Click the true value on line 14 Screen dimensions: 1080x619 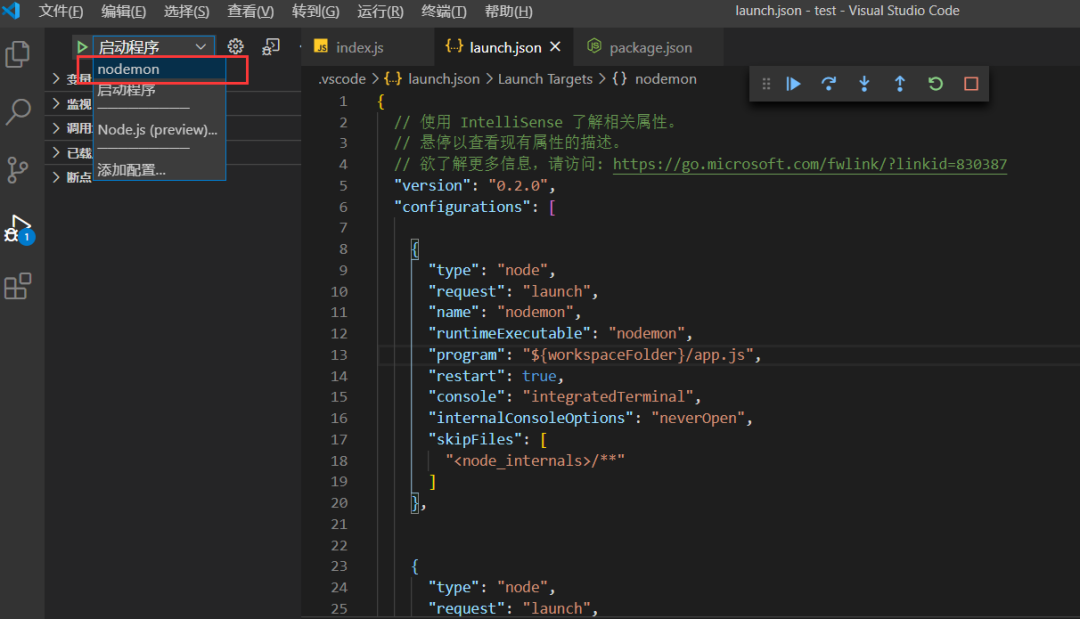click(x=539, y=376)
